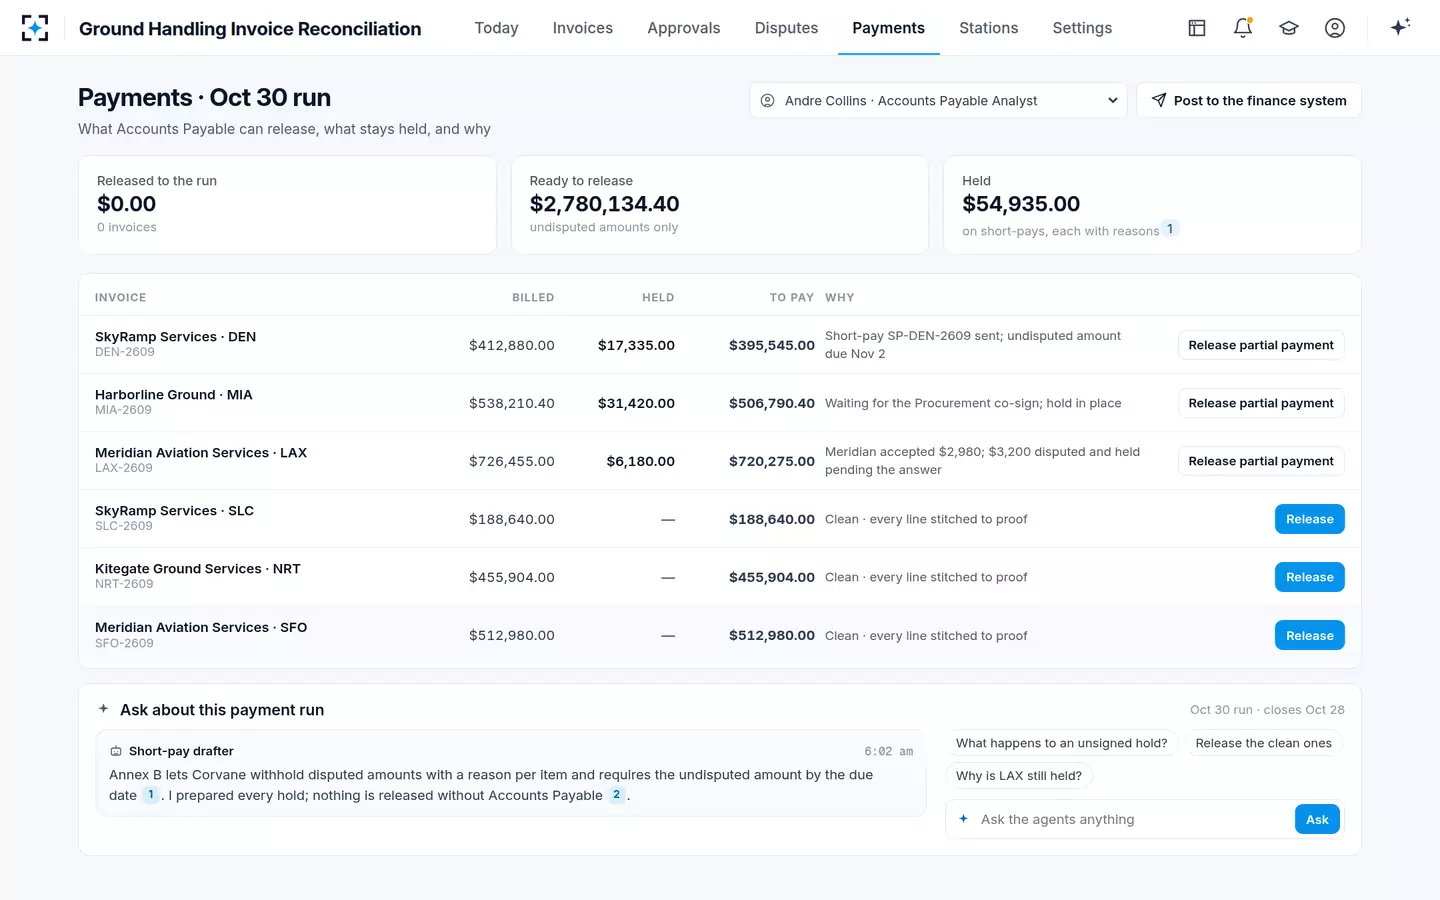The height and width of the screenshot is (900, 1440).
Task: Click the $31,420.00 held amount
Action: coord(636,403)
